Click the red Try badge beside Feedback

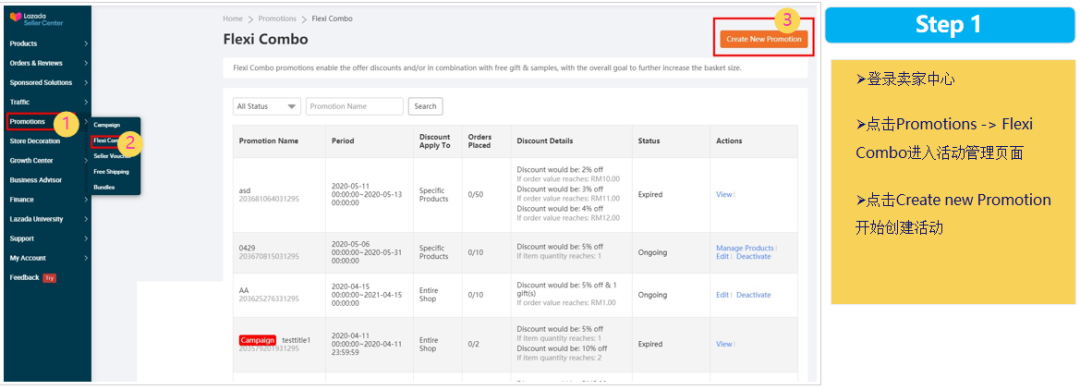(x=49, y=278)
